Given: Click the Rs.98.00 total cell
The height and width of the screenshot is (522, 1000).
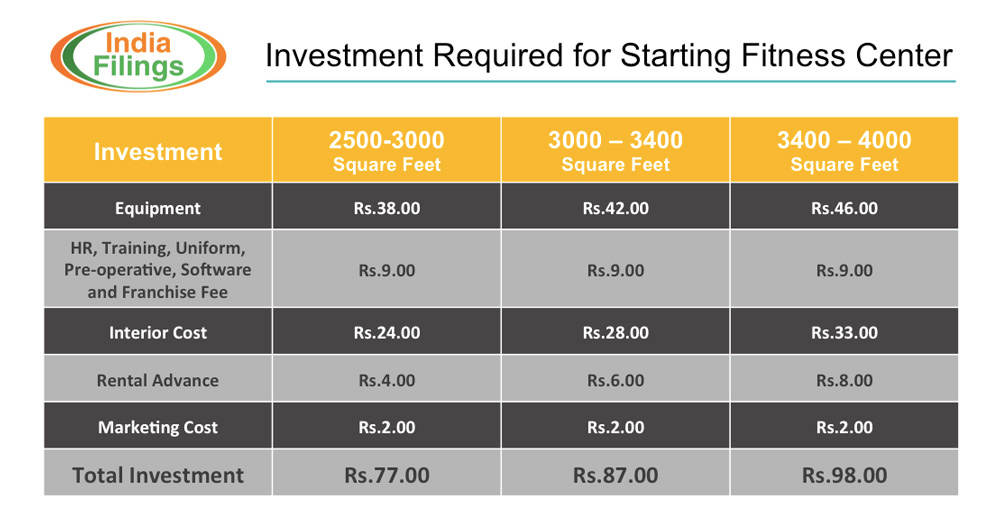Looking at the screenshot, I should coord(844,475).
